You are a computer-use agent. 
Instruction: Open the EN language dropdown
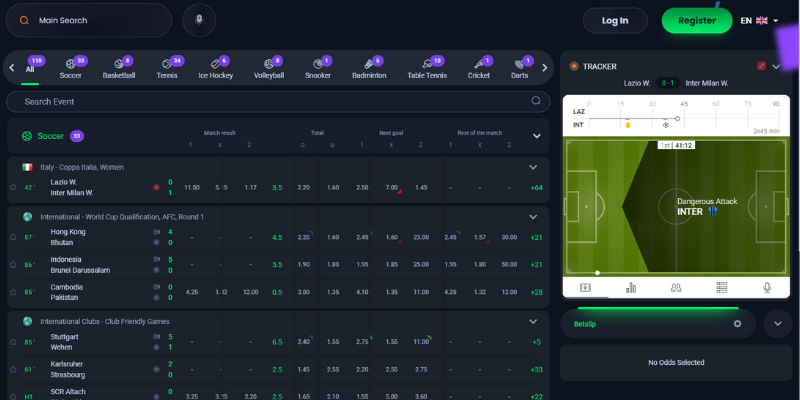click(759, 20)
